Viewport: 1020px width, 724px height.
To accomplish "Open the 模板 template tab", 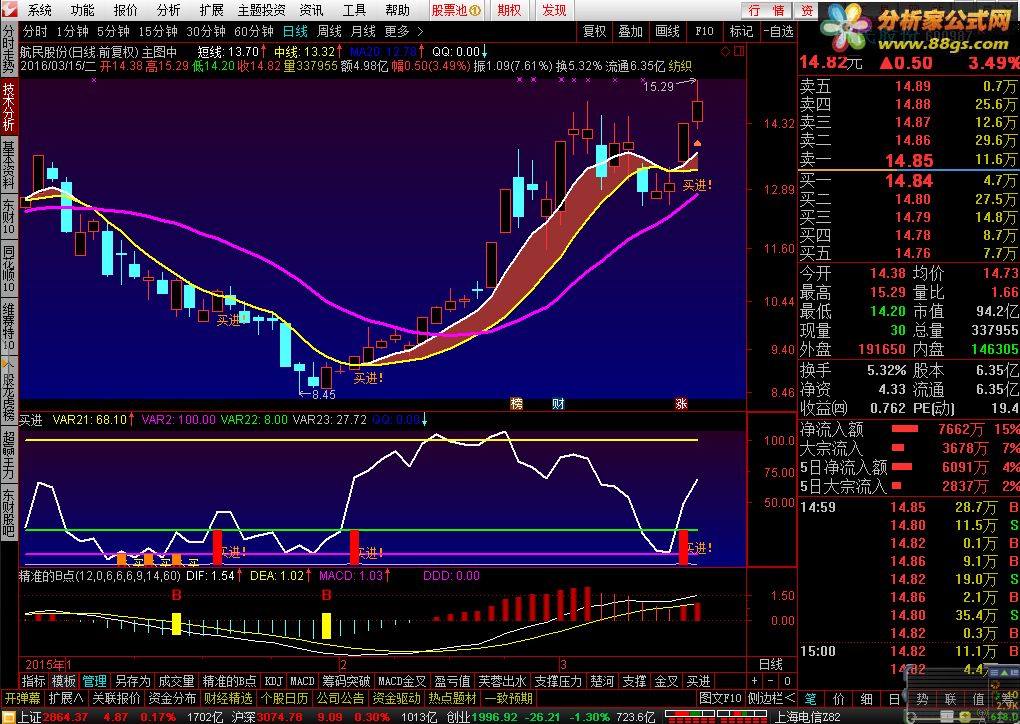I will click(64, 681).
